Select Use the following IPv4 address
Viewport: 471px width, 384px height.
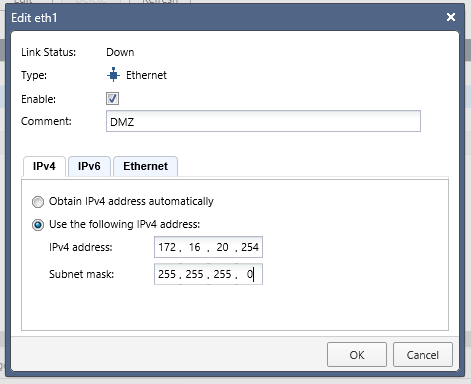(x=38, y=225)
